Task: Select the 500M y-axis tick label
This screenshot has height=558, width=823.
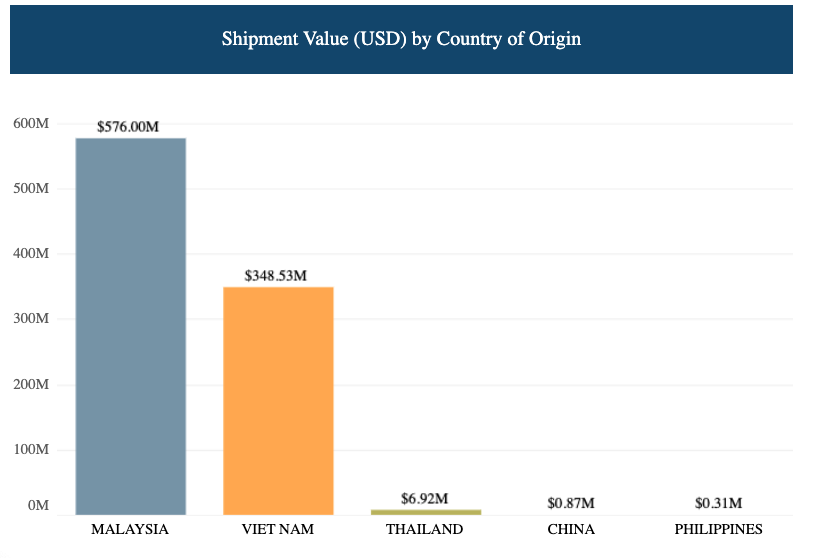Action: [31, 189]
